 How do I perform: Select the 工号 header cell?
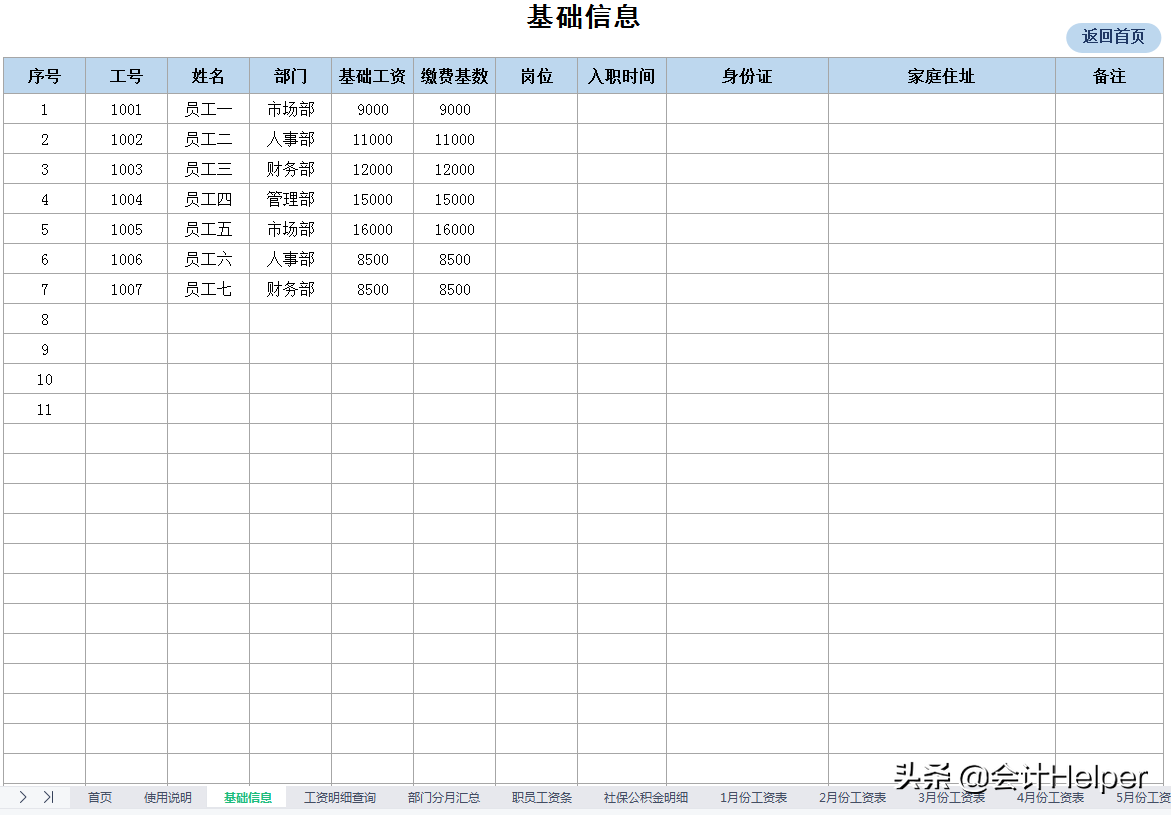126,76
